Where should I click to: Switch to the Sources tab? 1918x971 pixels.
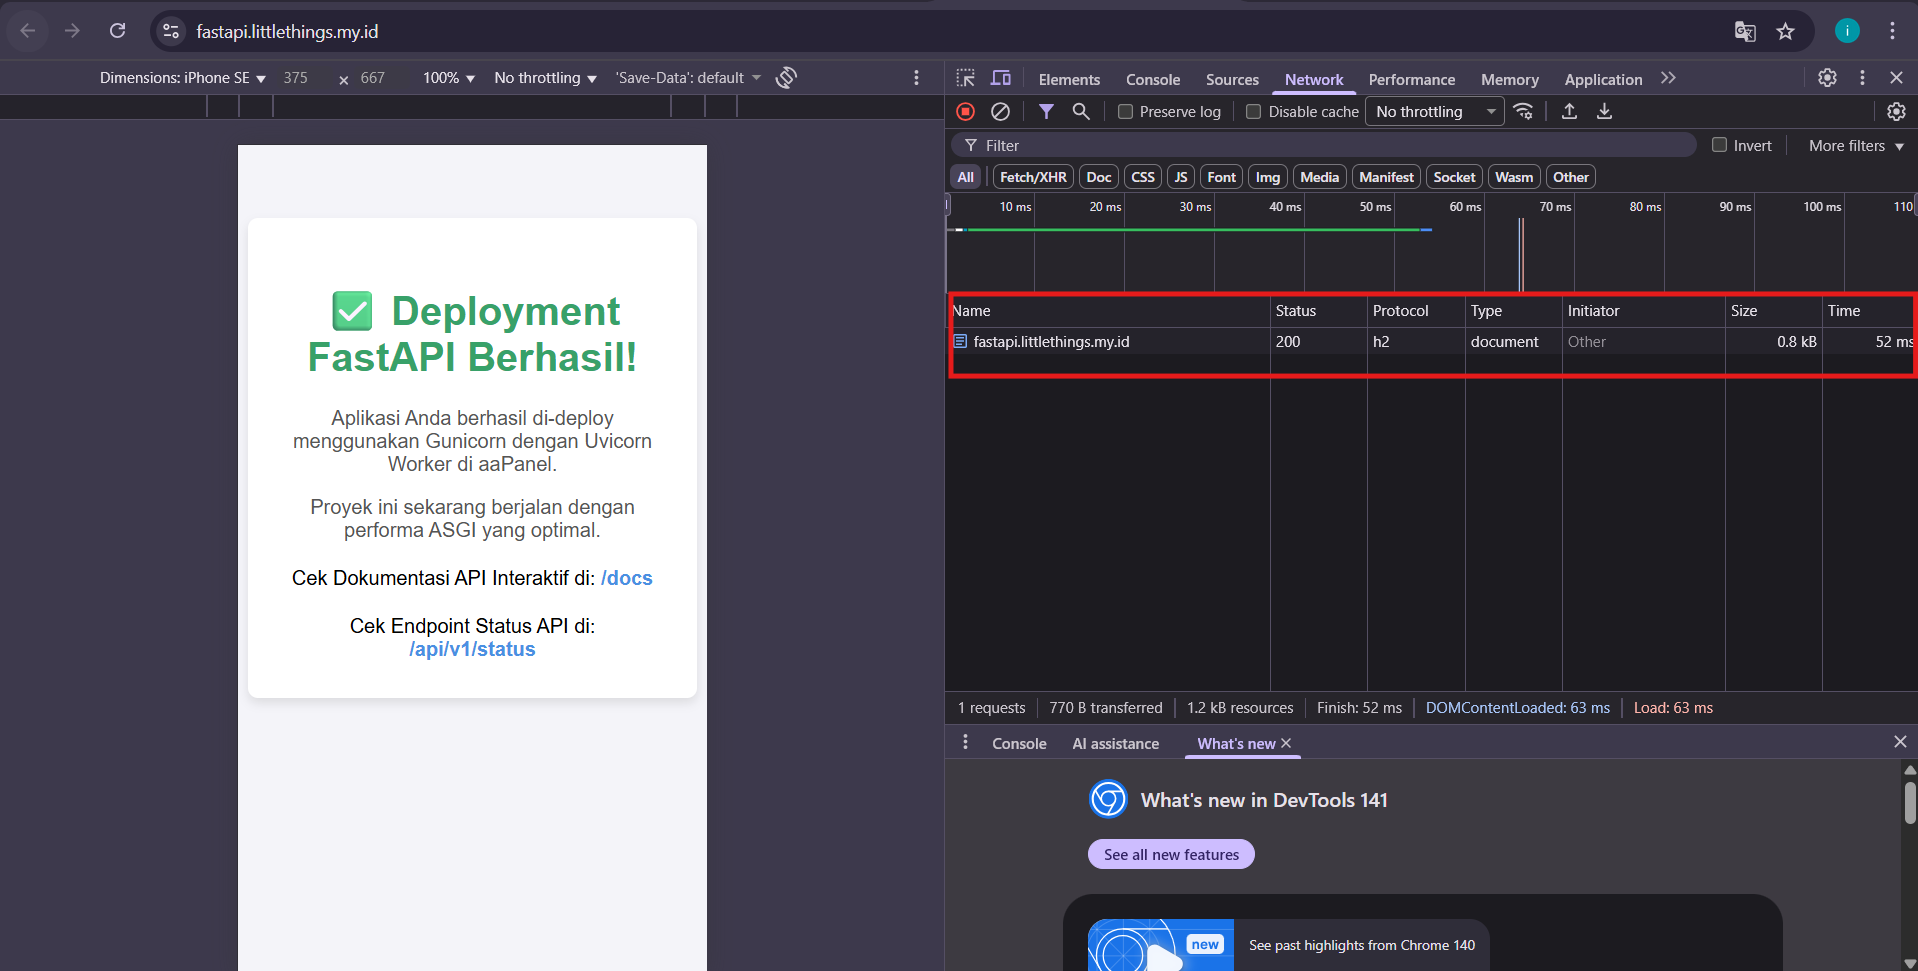point(1232,79)
